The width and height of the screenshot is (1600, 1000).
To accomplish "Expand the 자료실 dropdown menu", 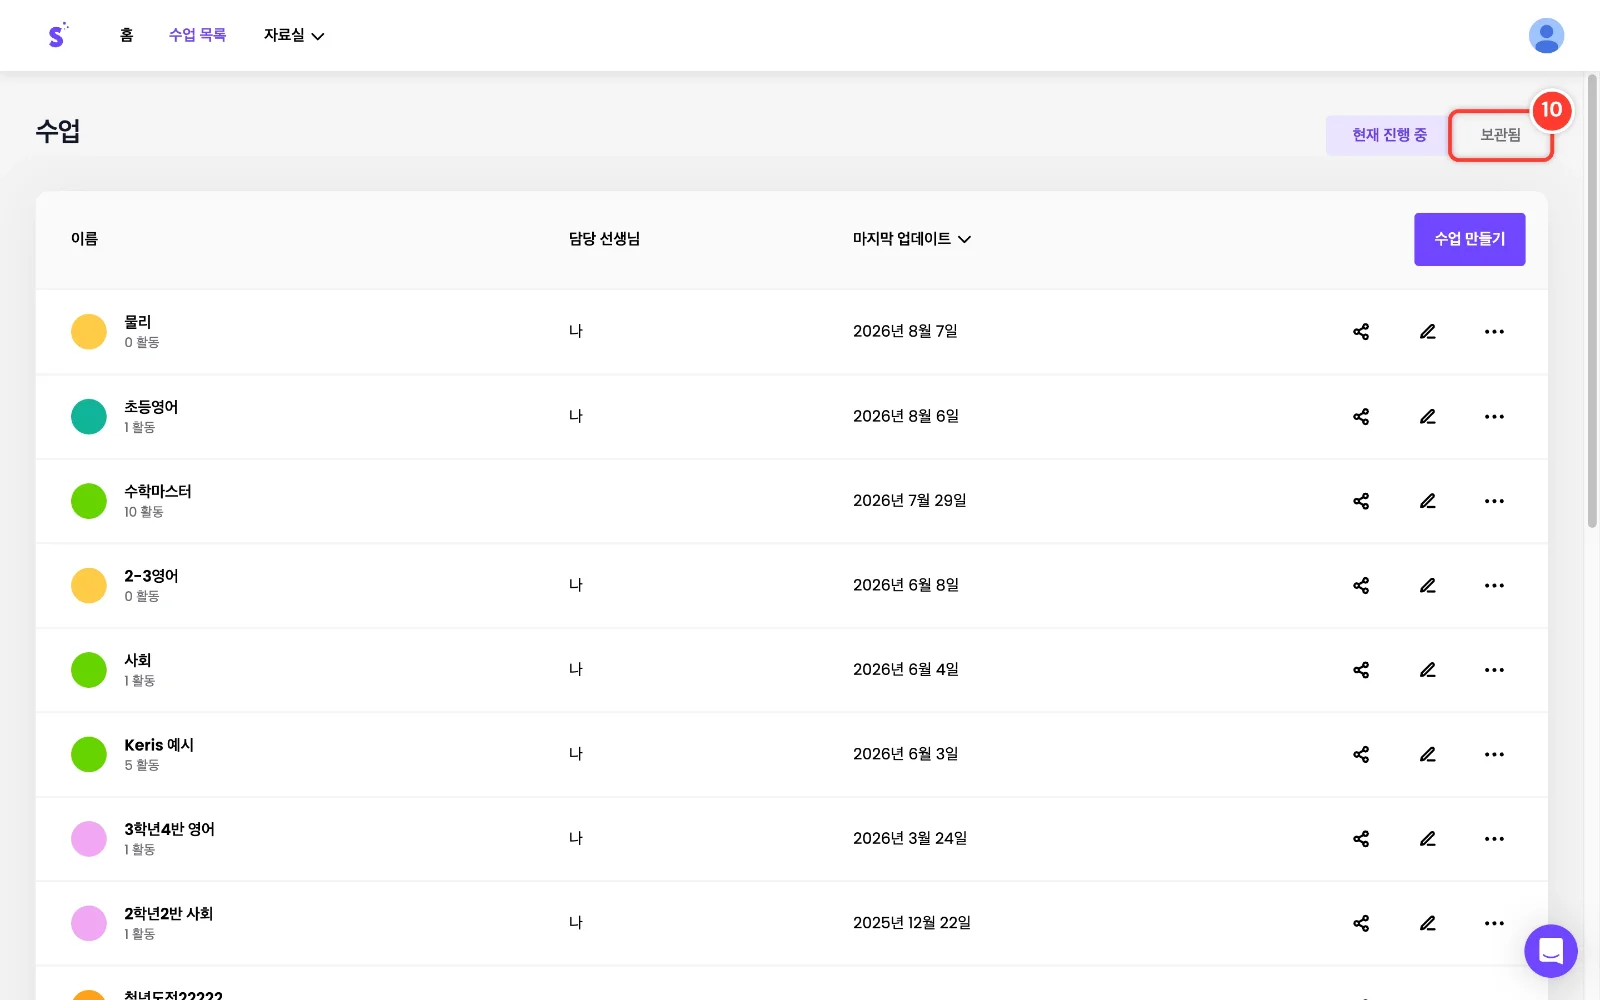I will pos(293,35).
